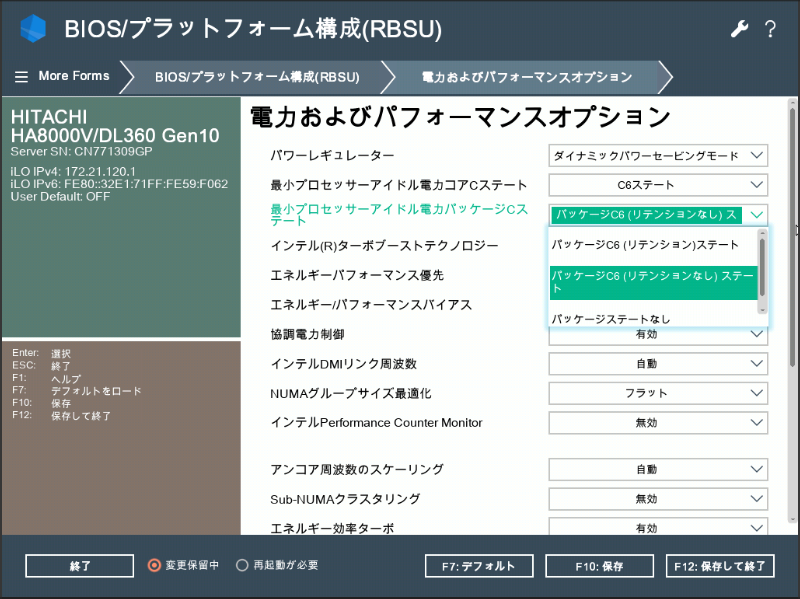
Task: Click the F7: デフォルトをロード help line
Action: (x=77, y=391)
